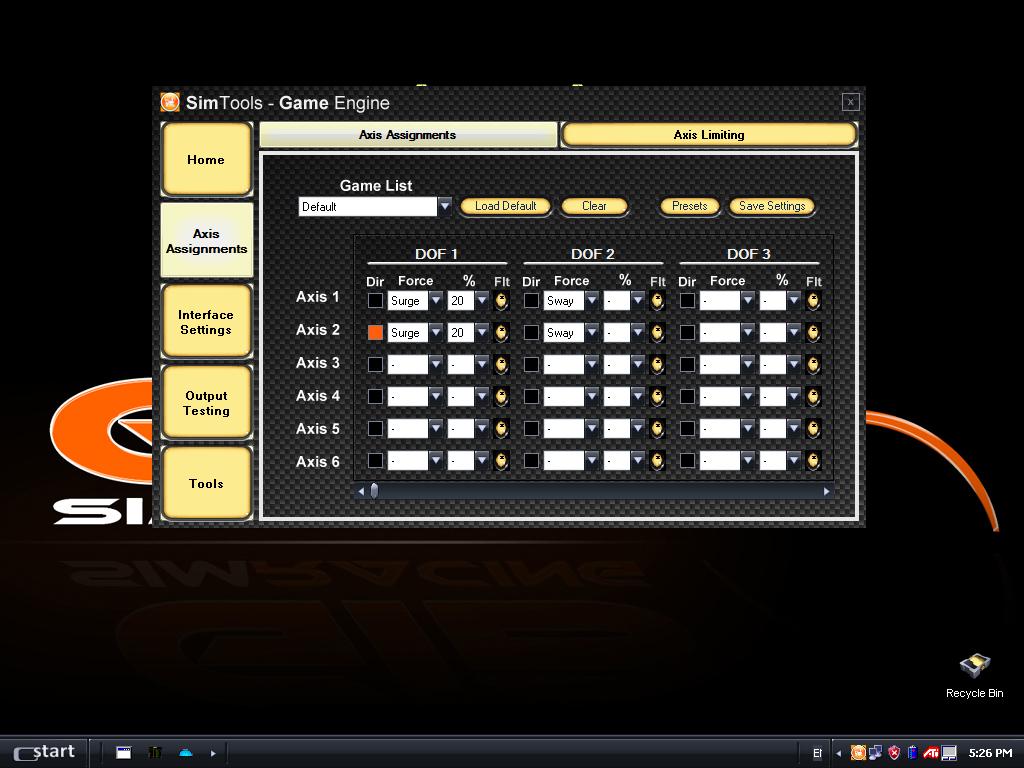This screenshot has width=1024, height=768.
Task: Open the Windows start menu
Action: point(44,752)
